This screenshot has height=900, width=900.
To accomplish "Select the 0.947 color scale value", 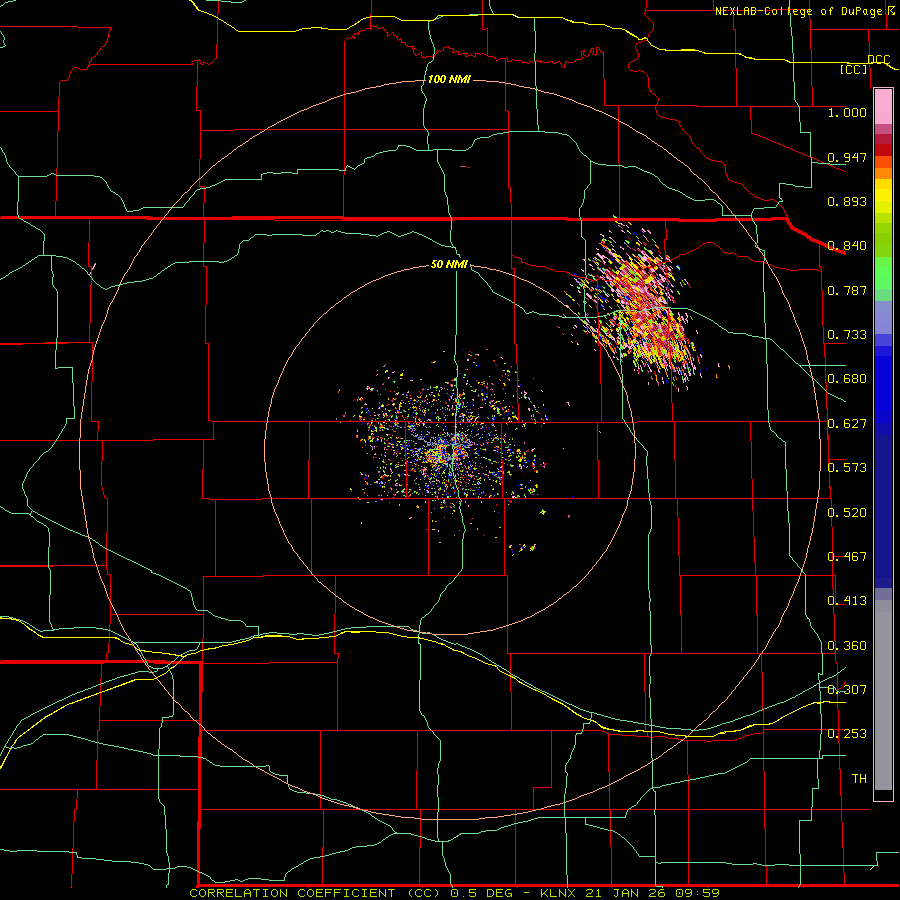I will 847,157.
